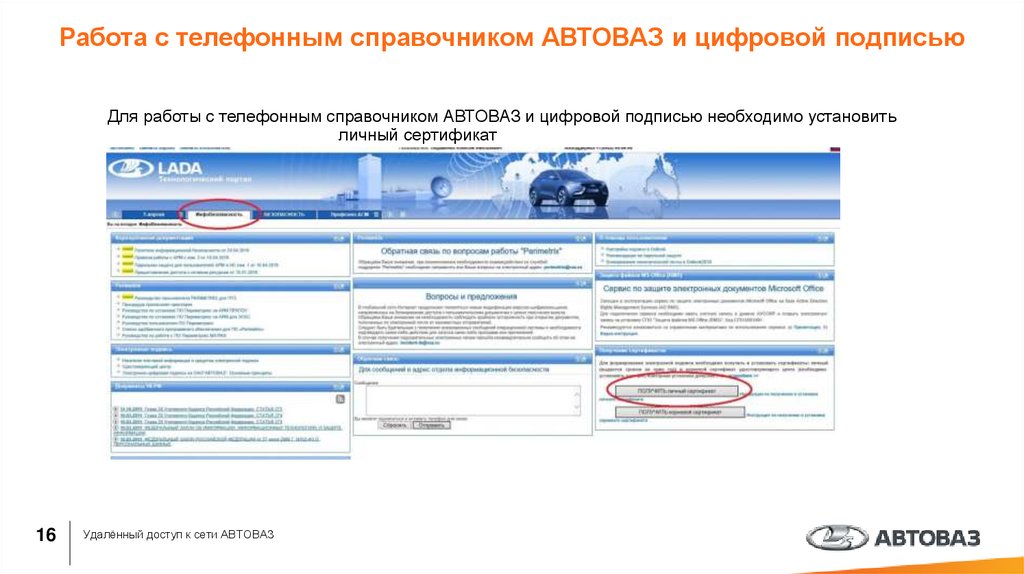Click the collapse icon in Получение сертификатов panel header
This screenshot has height=574, width=1024.
(823, 351)
